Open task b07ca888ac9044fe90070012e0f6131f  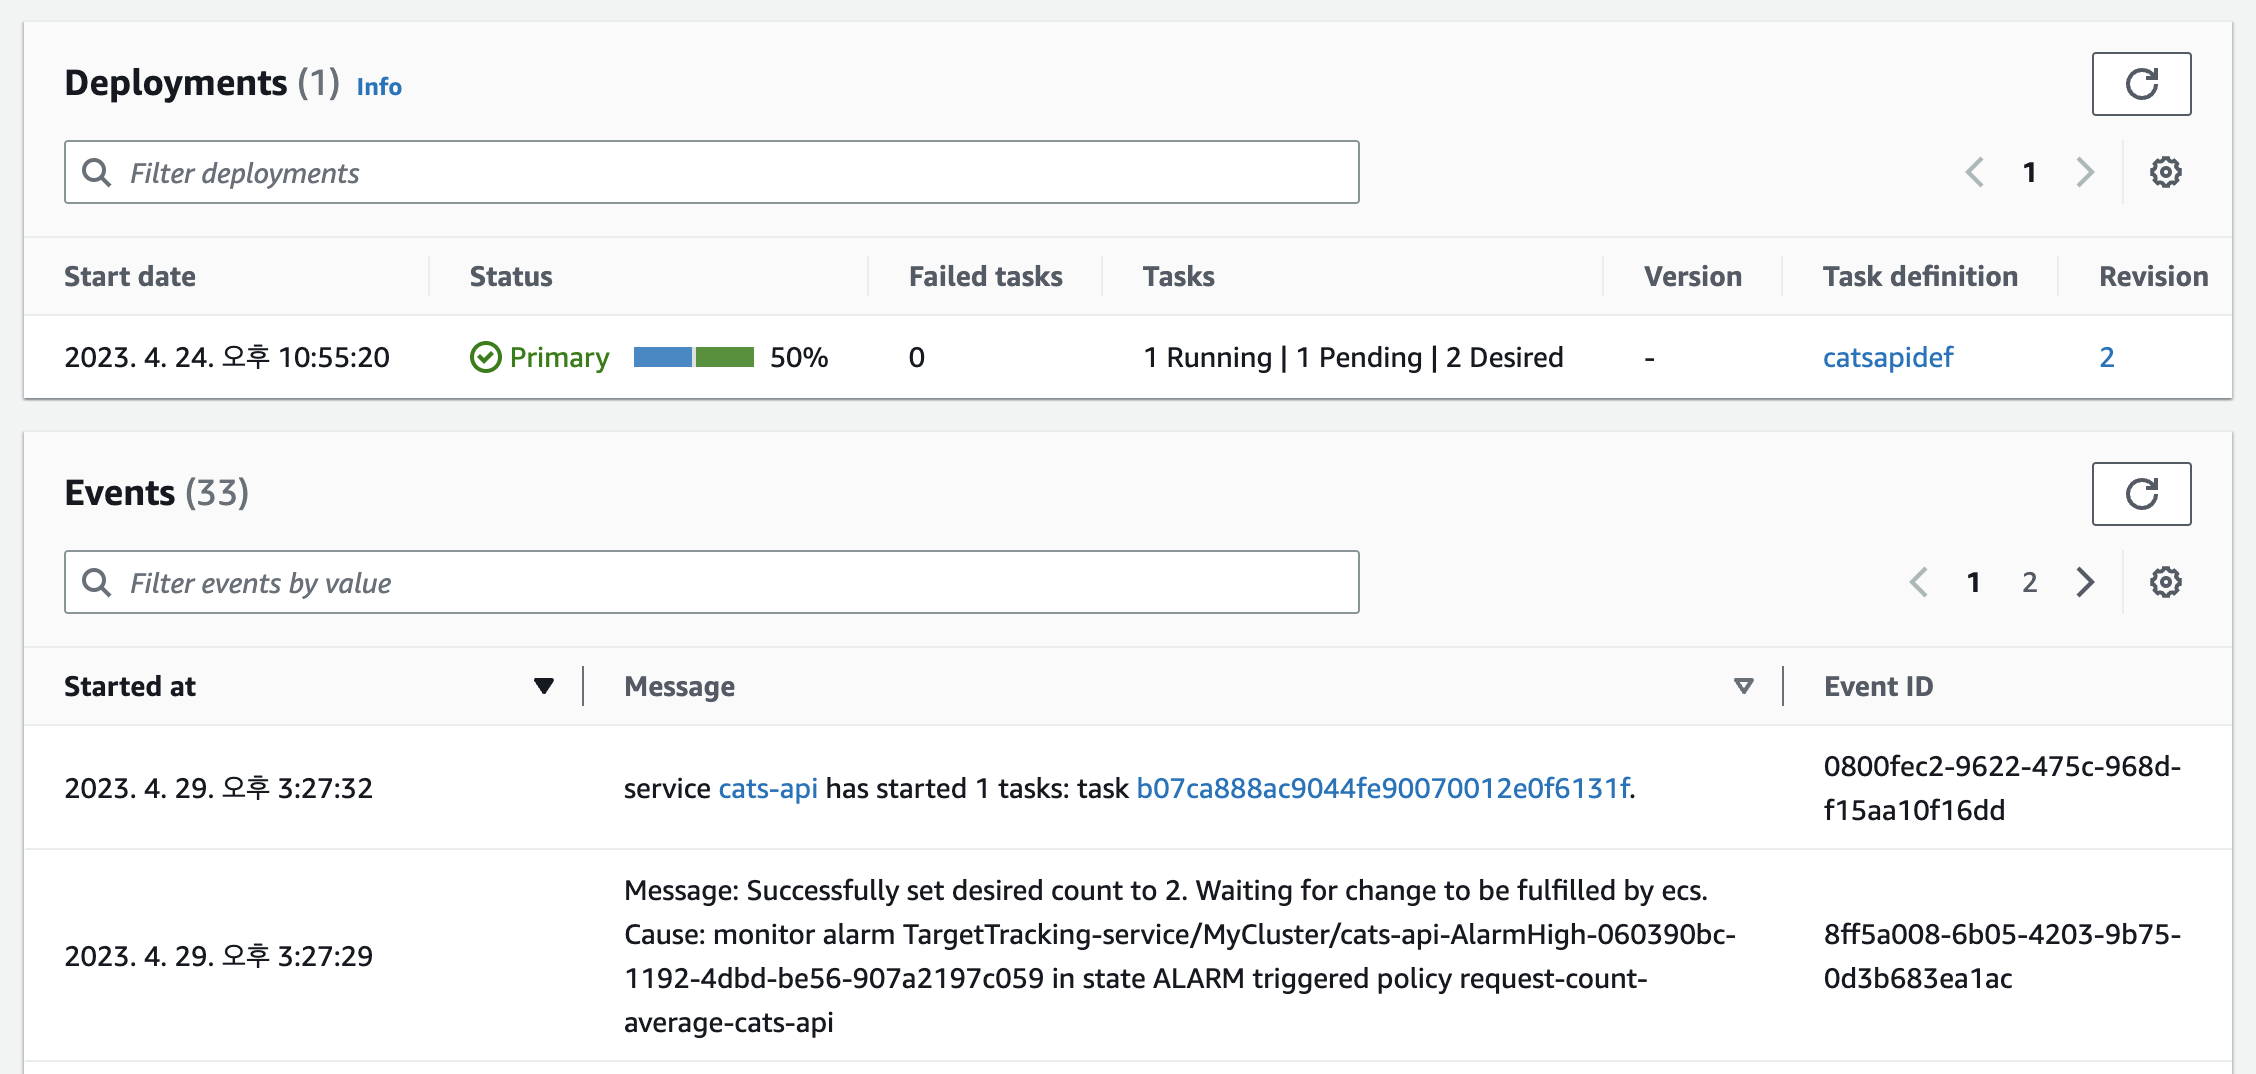pos(1383,788)
